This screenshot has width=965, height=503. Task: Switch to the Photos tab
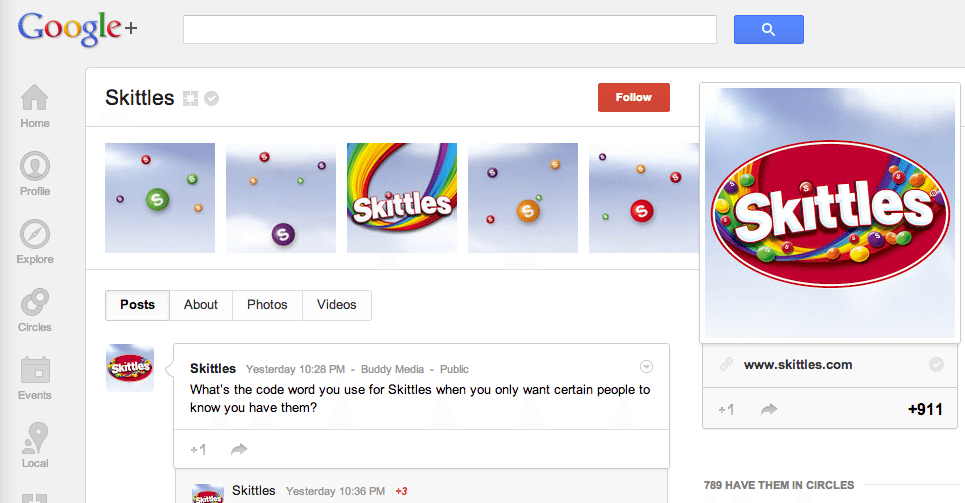267,305
